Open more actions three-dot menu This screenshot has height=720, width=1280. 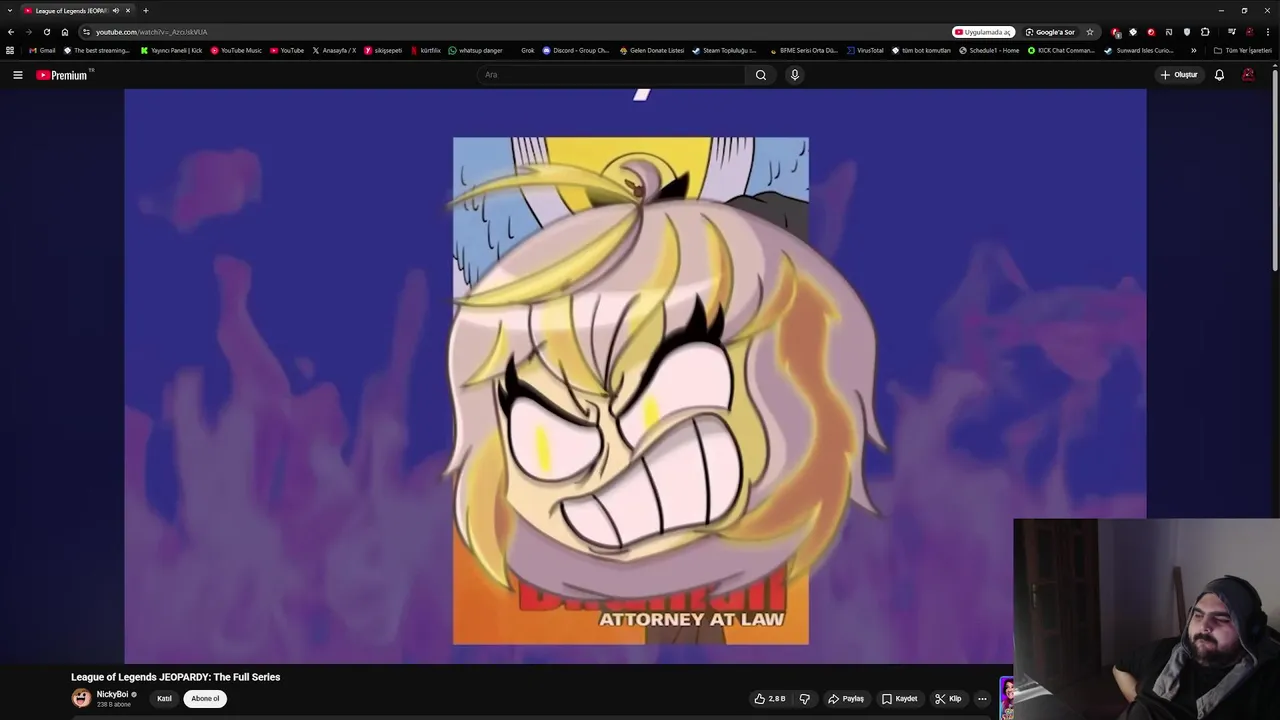pyautogui.click(x=982, y=699)
